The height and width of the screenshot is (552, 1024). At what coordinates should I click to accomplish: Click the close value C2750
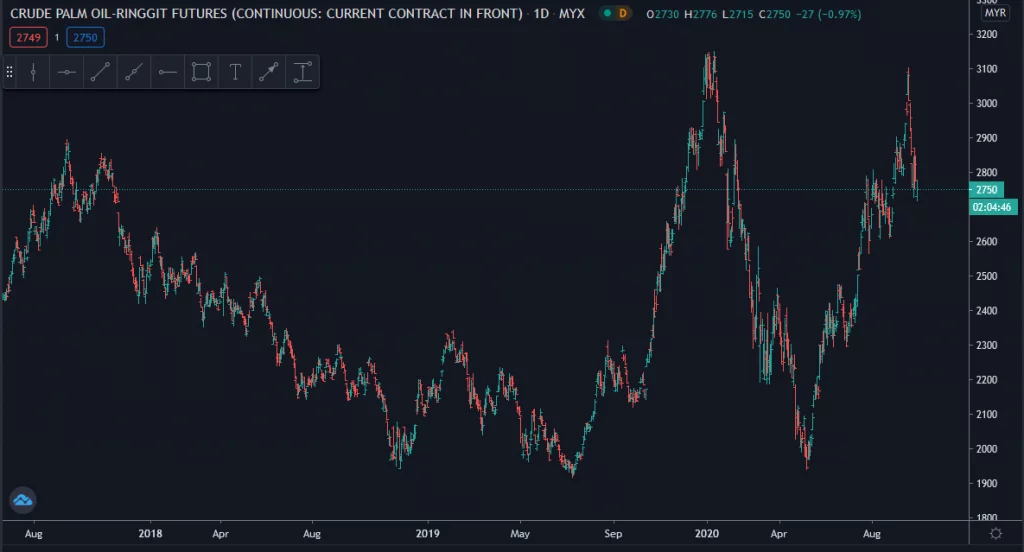(774, 14)
